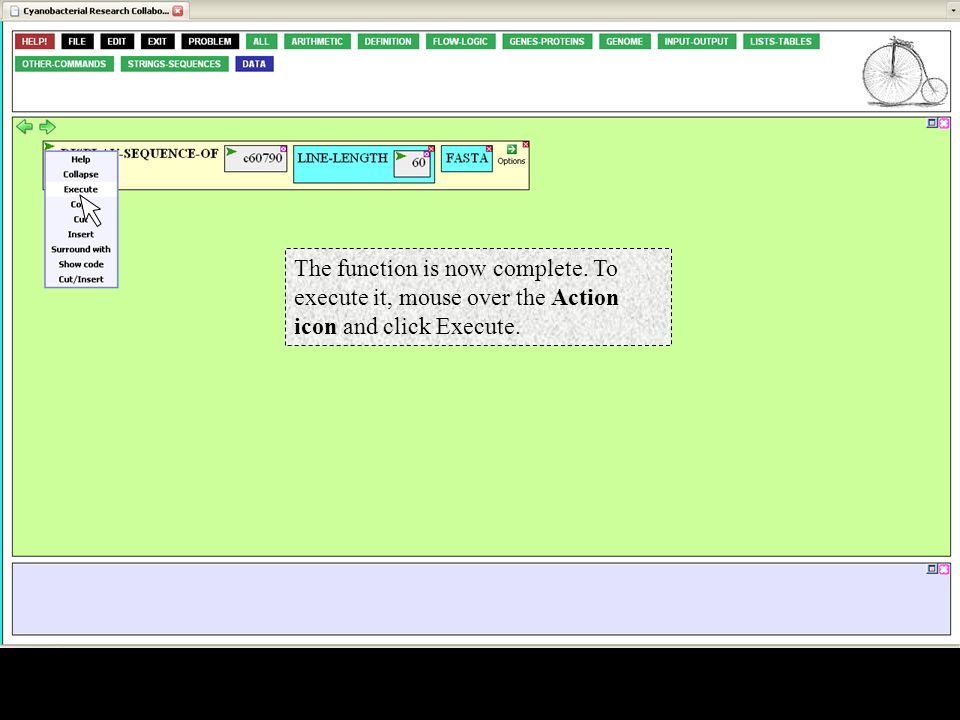Click the results pane blue square icon

click(932, 569)
